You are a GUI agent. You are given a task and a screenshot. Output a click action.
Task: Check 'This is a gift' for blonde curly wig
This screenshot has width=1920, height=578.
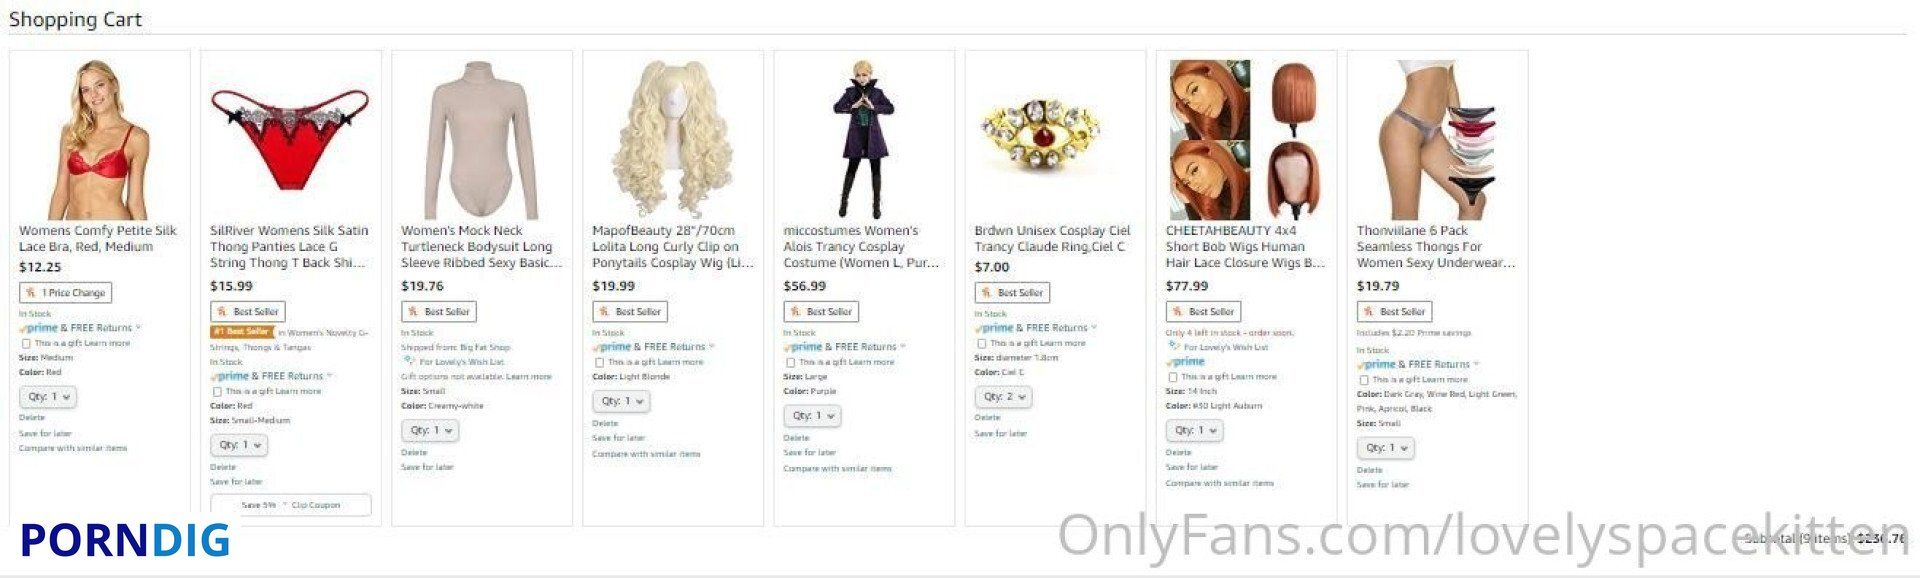tap(599, 362)
